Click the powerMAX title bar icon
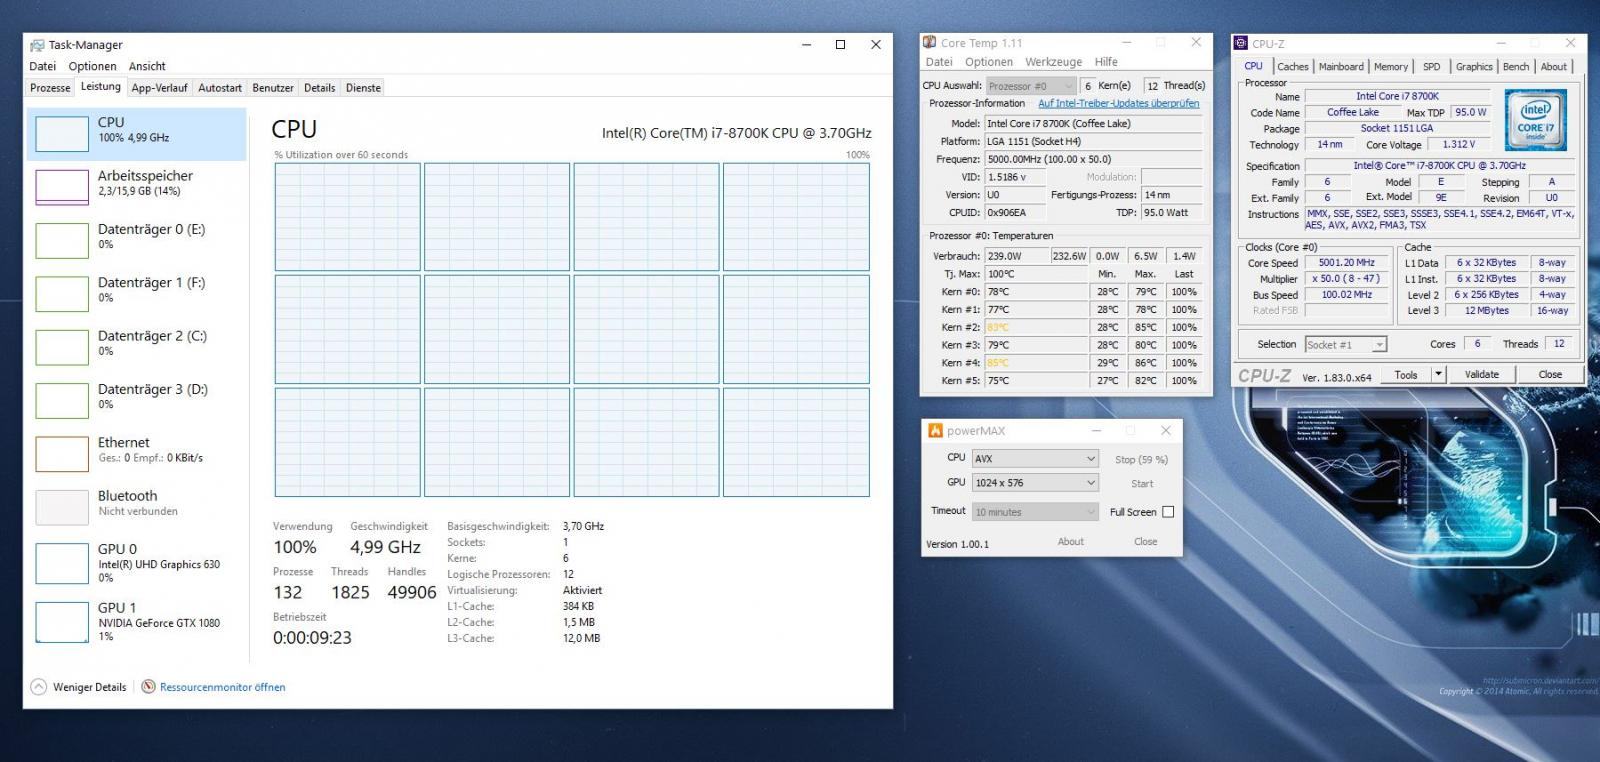1600x762 pixels. pyautogui.click(x=936, y=431)
